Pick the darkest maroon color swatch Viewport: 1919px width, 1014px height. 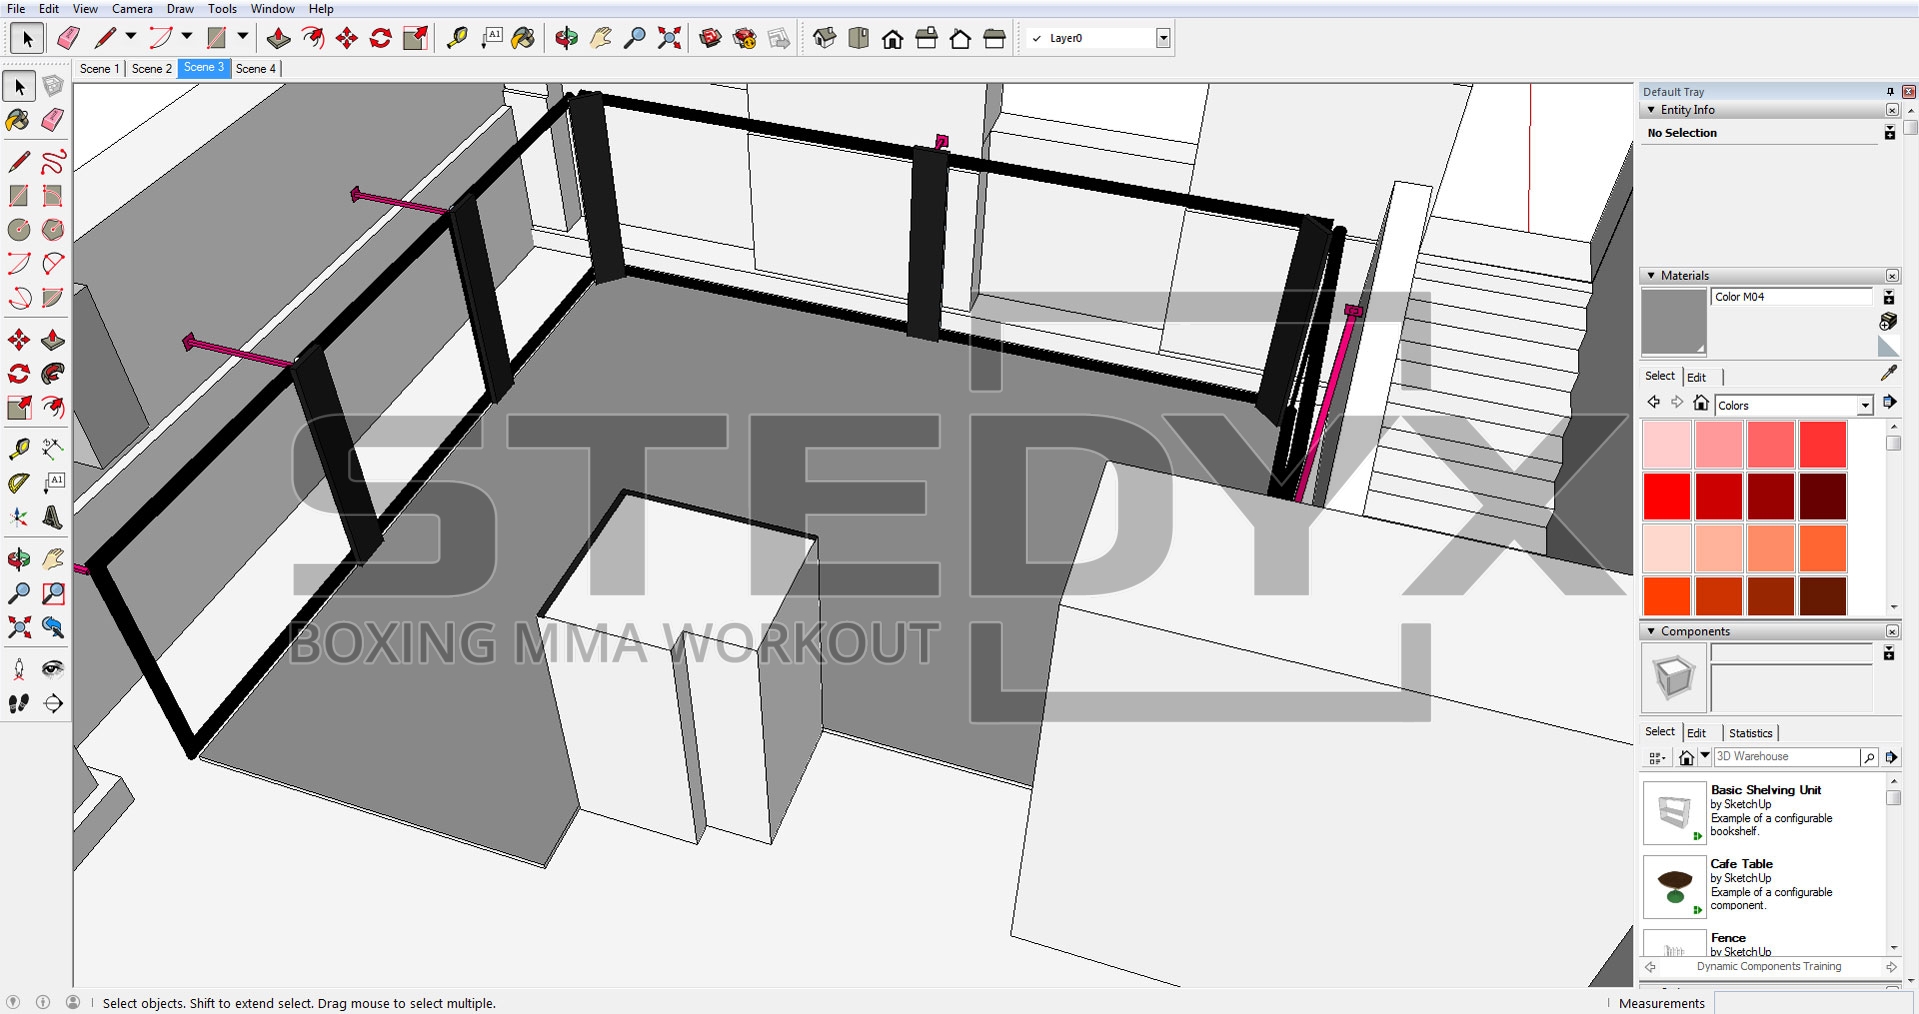coord(1822,497)
